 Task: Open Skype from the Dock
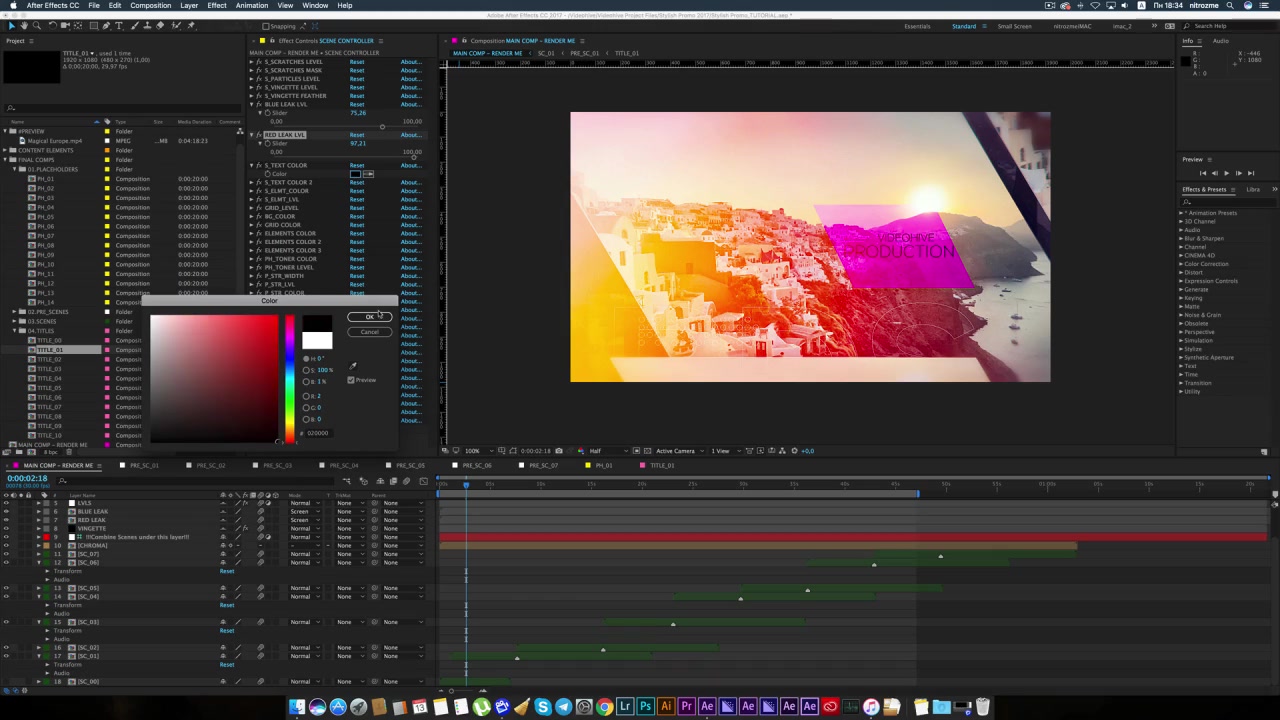(x=543, y=707)
